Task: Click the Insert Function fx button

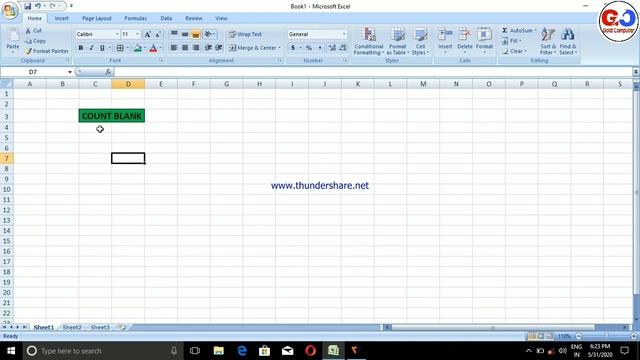Action: [108, 72]
